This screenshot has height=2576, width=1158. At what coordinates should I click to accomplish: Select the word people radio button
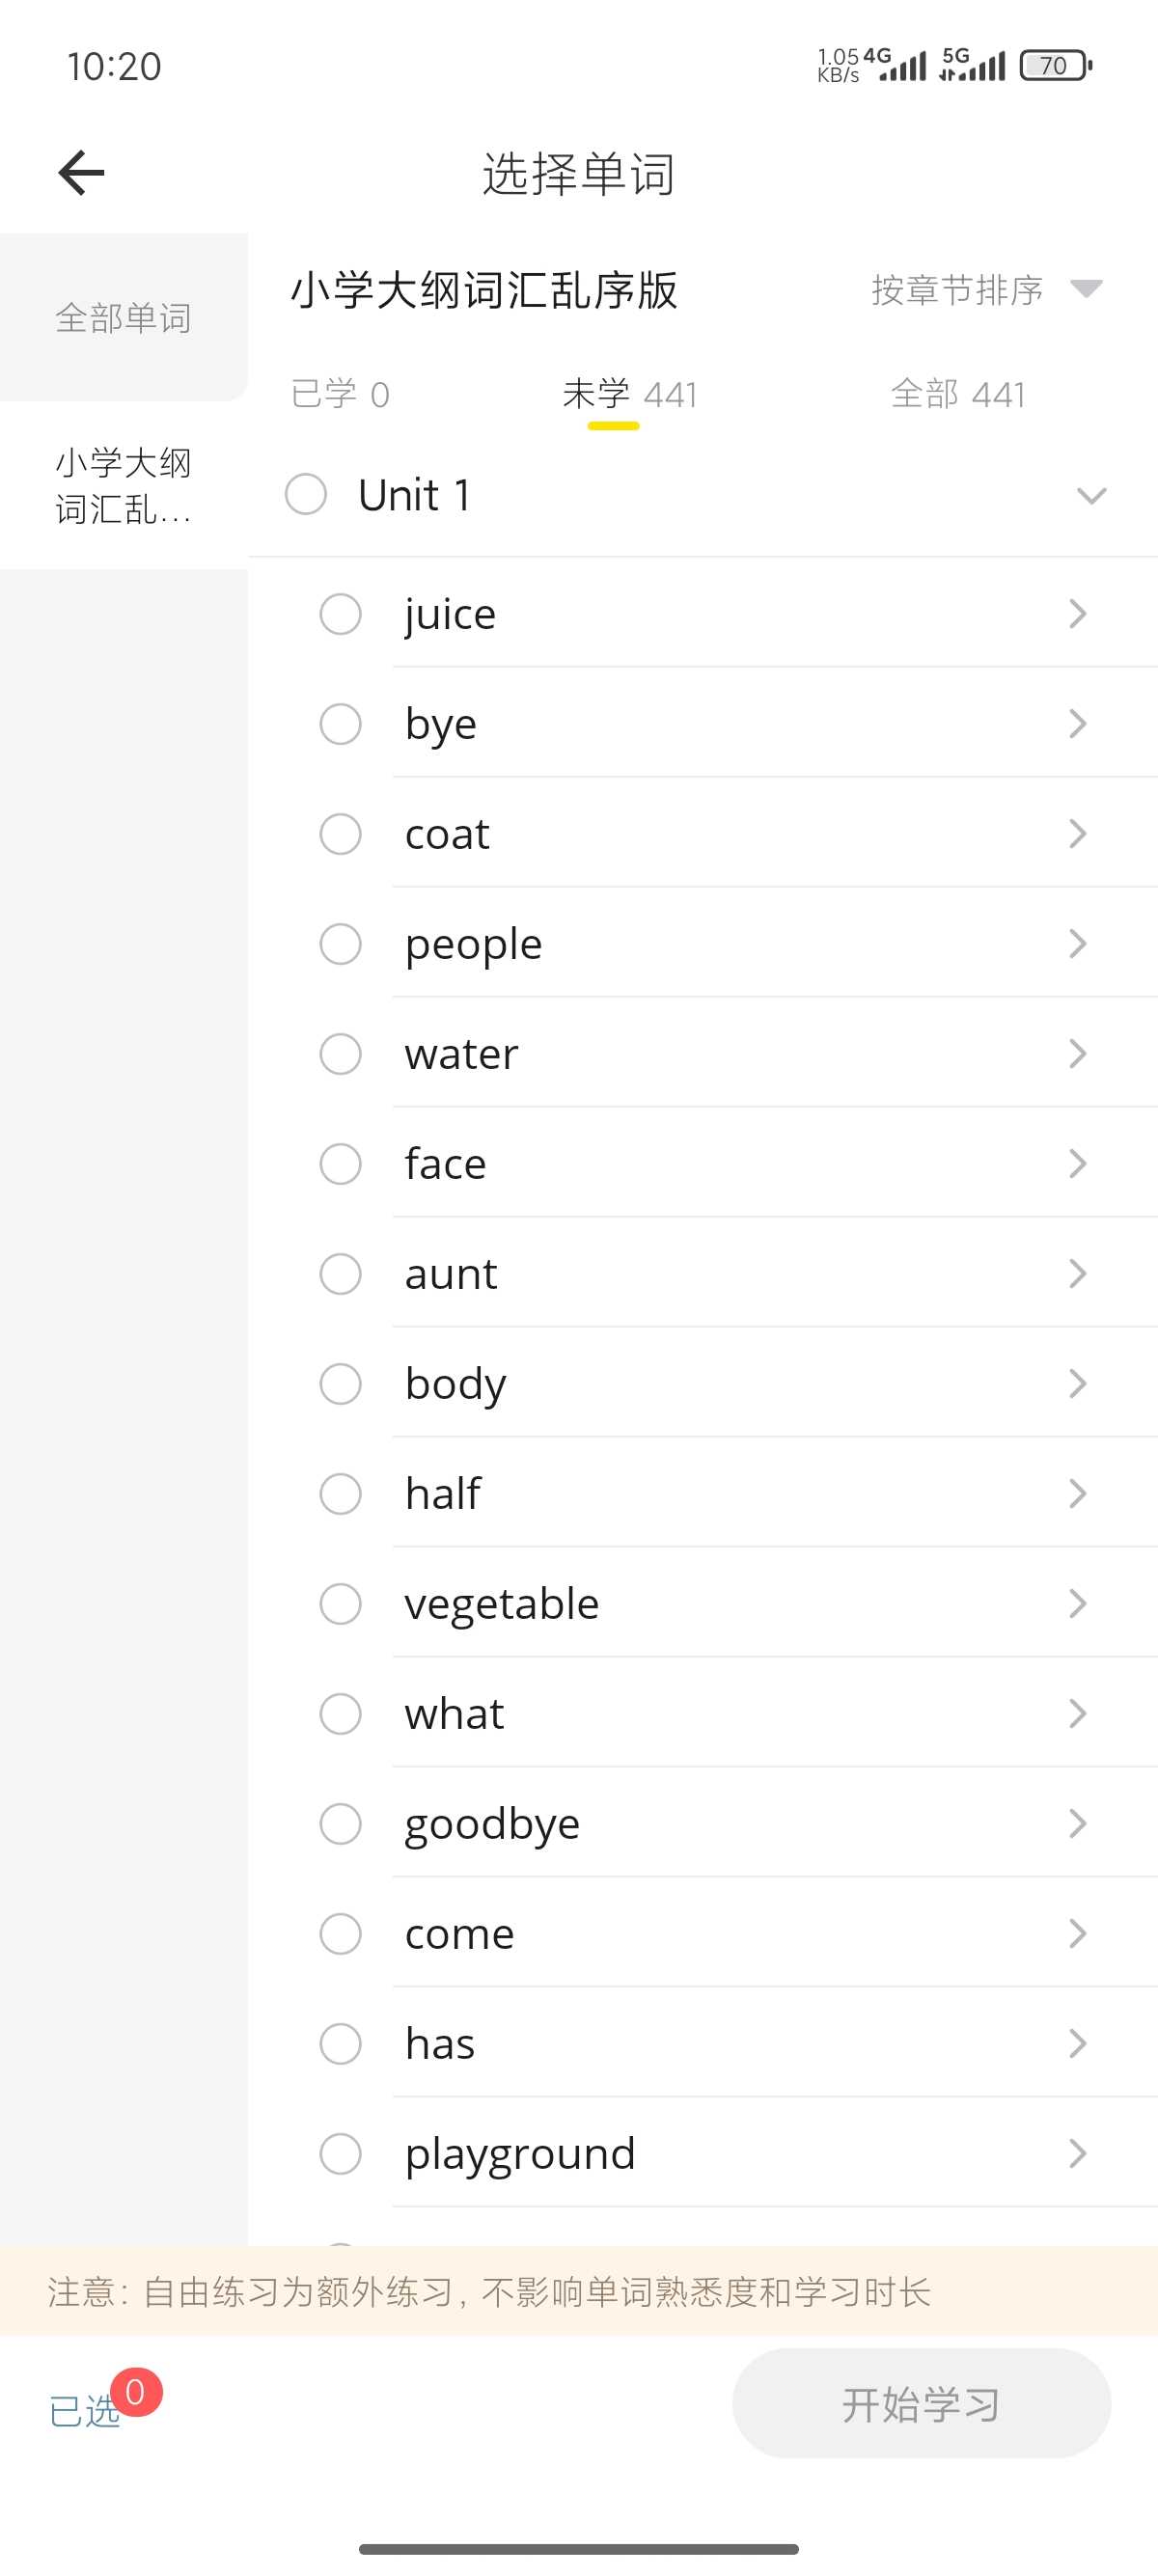point(340,944)
